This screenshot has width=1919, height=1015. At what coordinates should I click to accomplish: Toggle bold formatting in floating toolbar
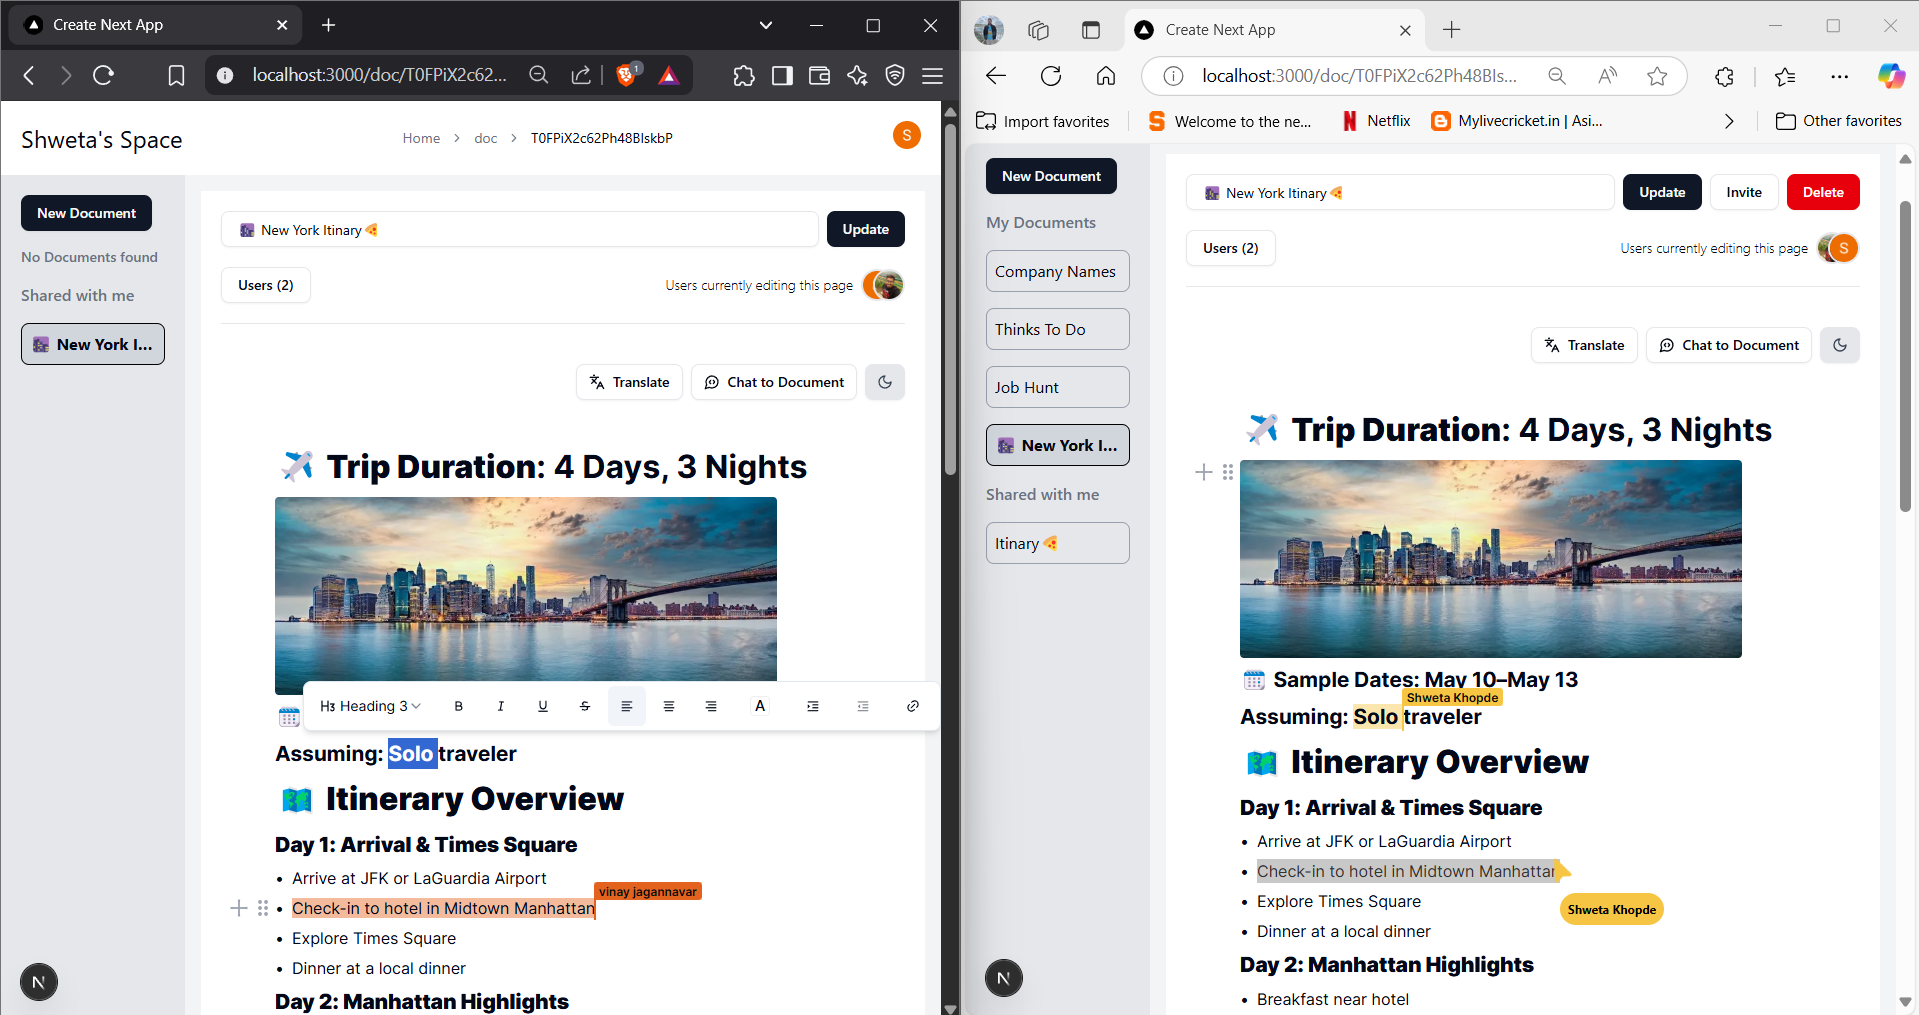coord(459,706)
